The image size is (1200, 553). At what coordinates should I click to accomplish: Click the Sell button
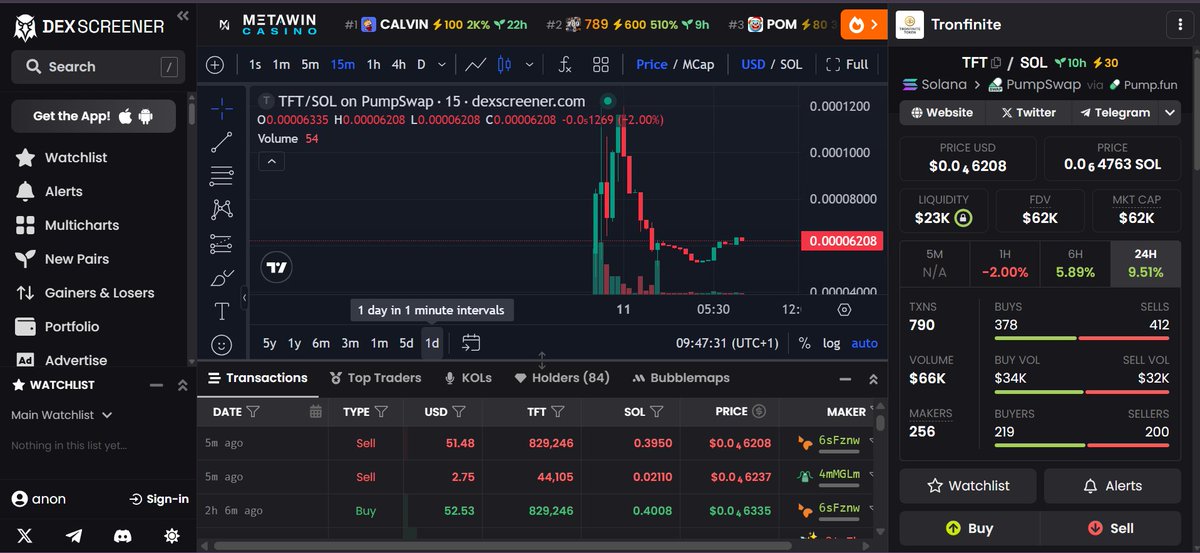click(x=1110, y=528)
